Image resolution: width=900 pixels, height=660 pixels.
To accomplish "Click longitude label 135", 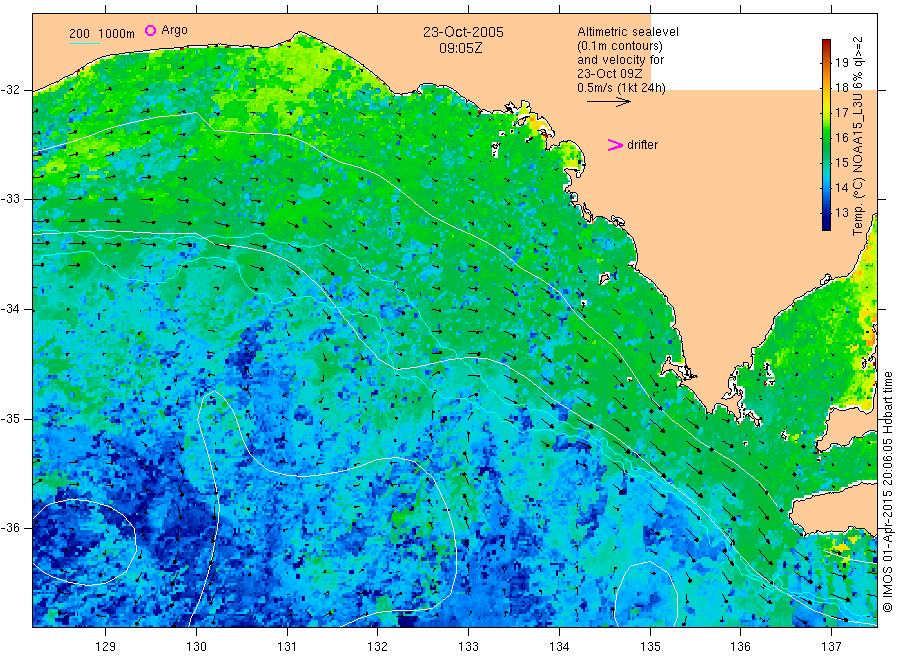I will [650, 647].
